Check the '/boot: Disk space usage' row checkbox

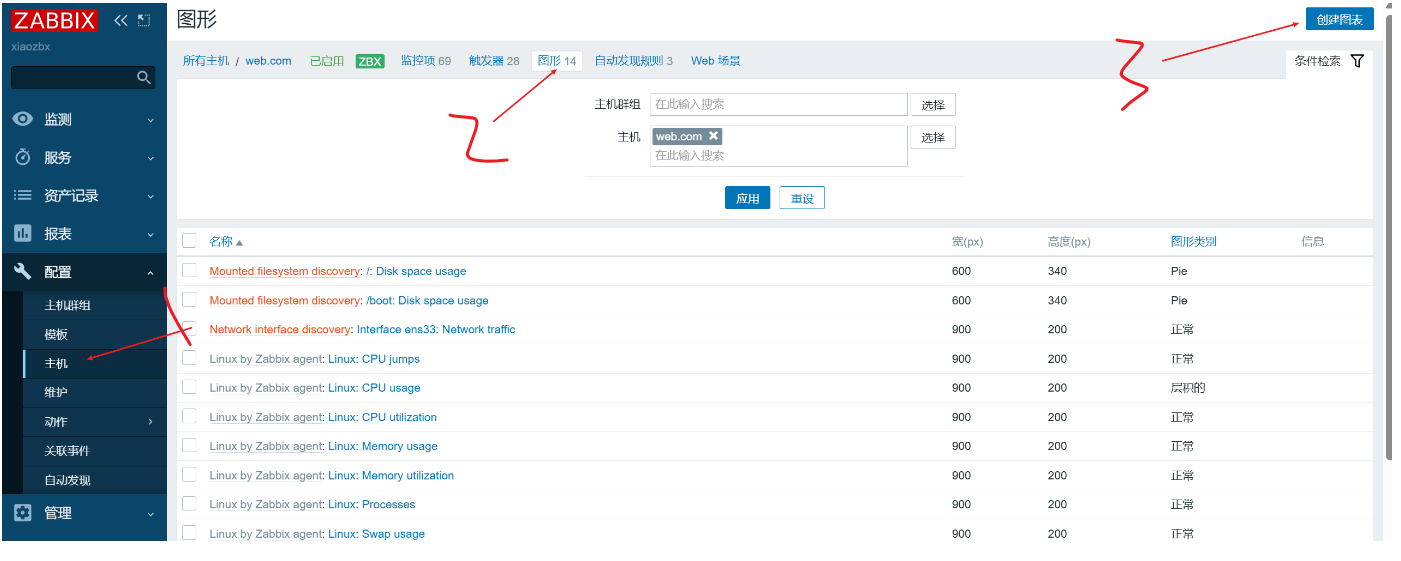click(x=189, y=299)
